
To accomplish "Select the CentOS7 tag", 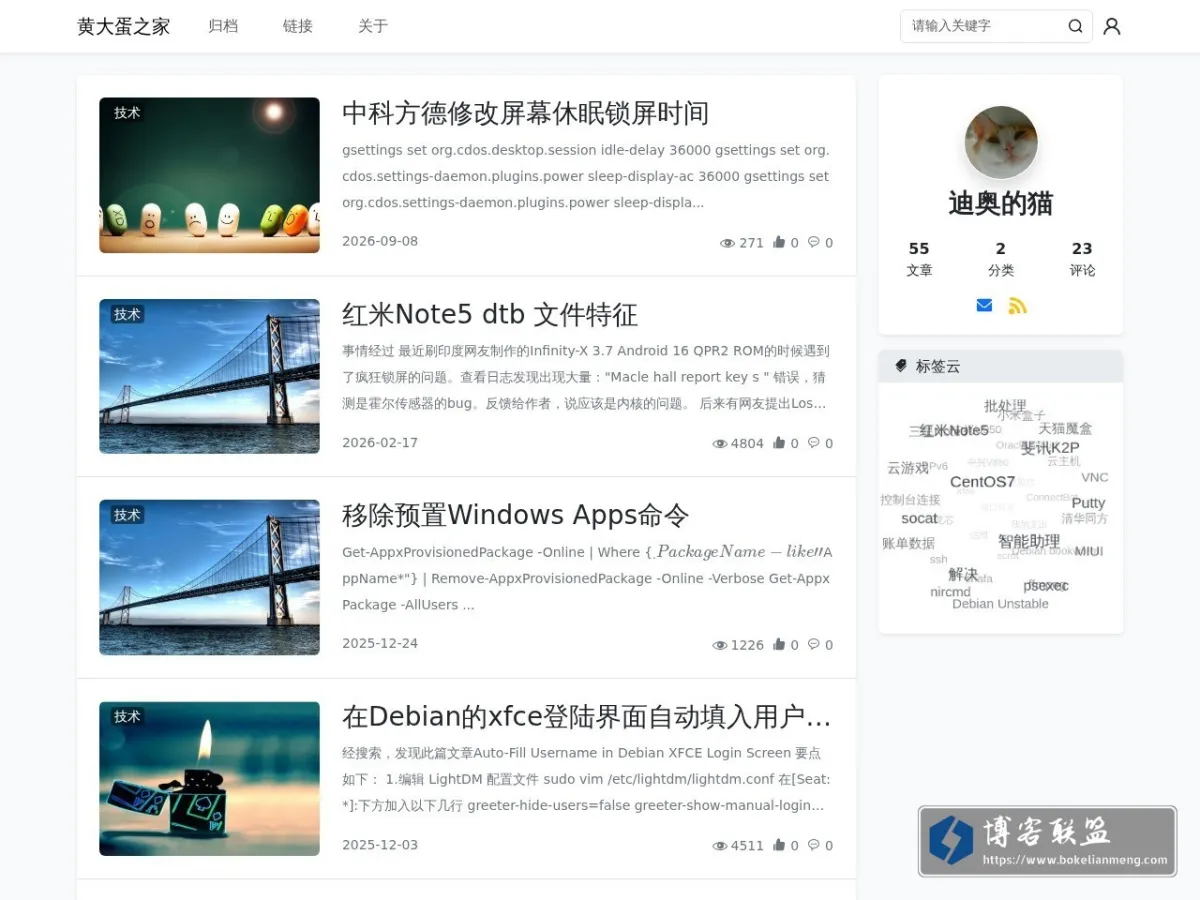I will coord(982,482).
